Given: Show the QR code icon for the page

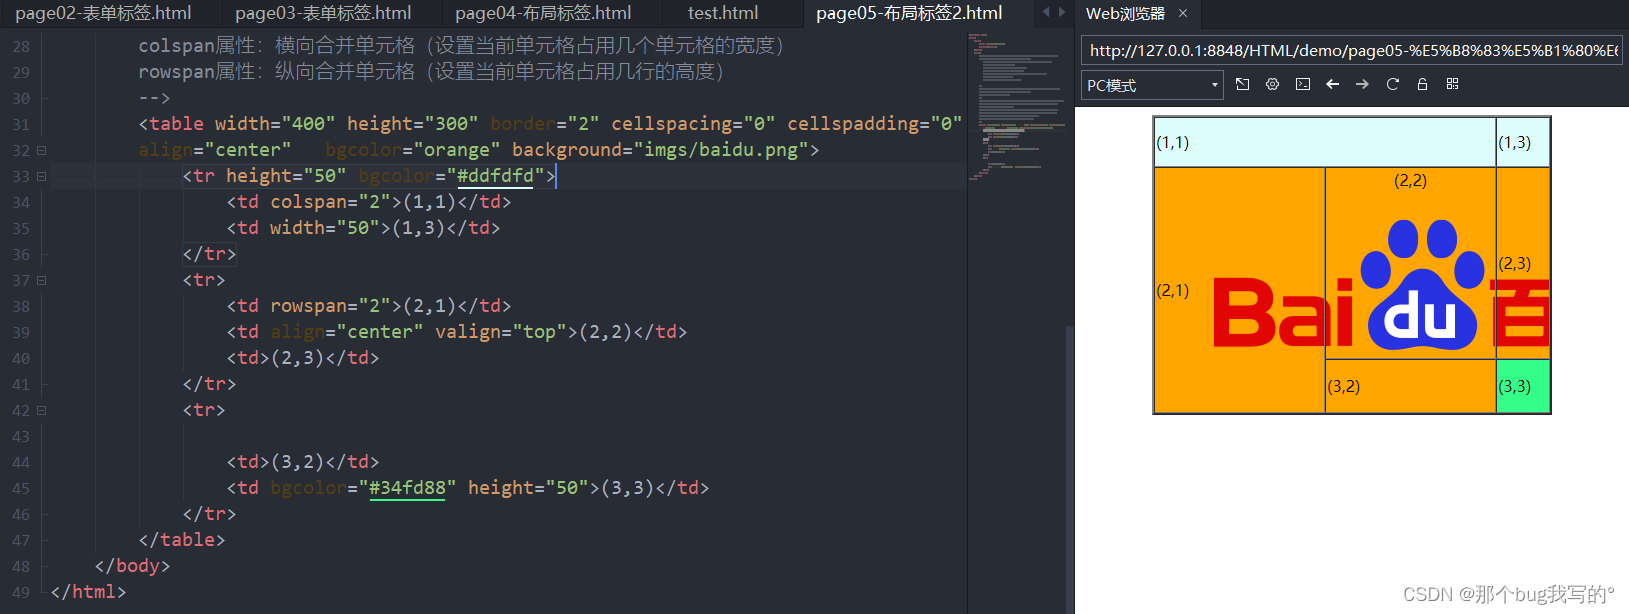Looking at the screenshot, I should click(1452, 84).
